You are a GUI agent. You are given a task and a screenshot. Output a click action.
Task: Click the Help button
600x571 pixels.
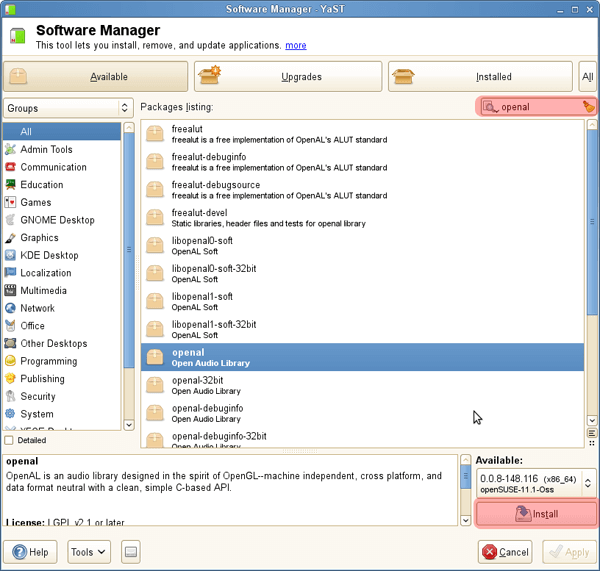coord(30,552)
